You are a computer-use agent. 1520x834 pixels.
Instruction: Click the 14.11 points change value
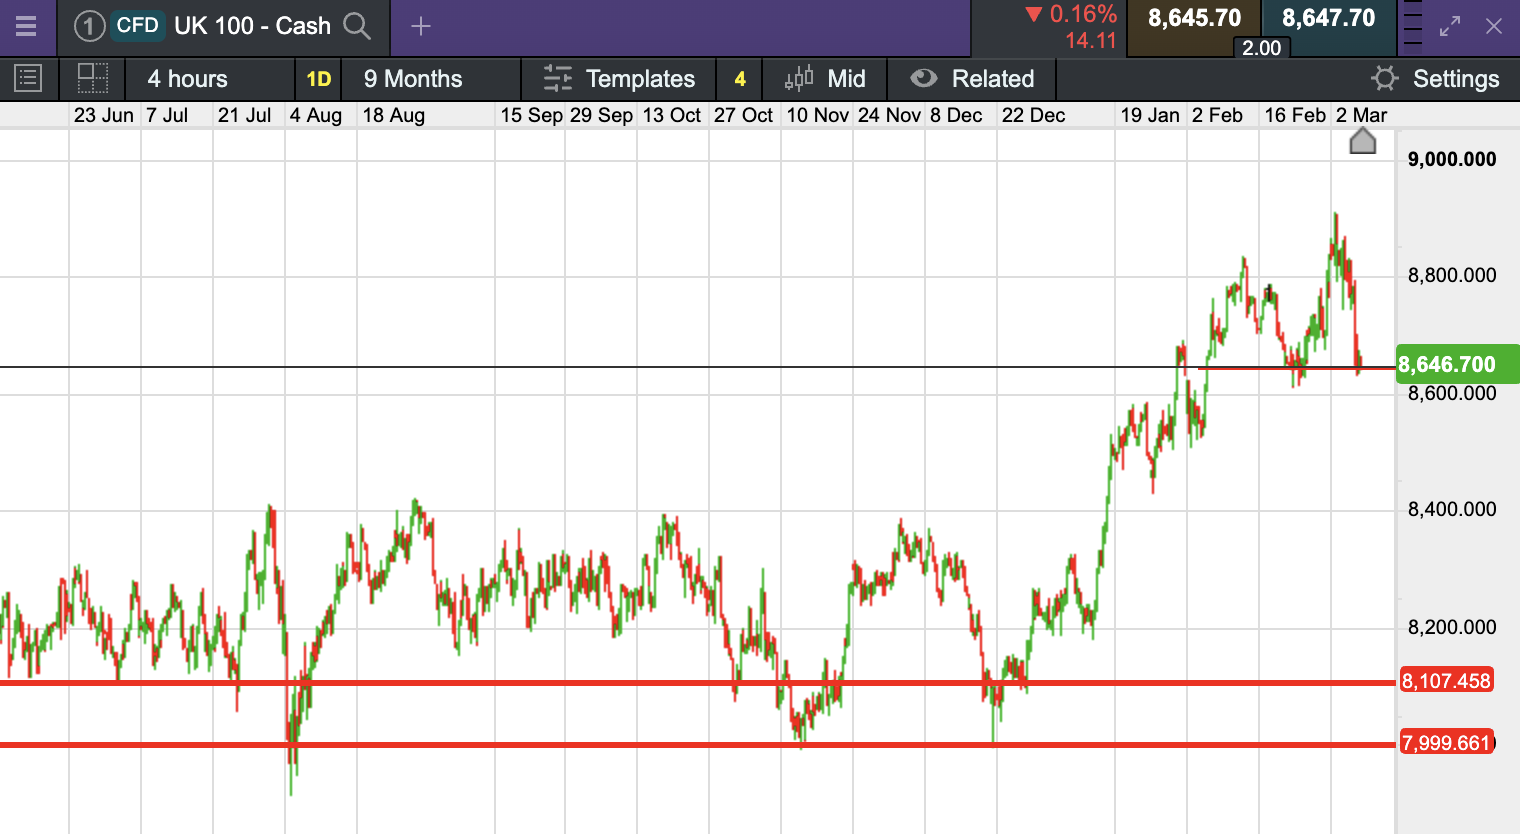(1090, 41)
